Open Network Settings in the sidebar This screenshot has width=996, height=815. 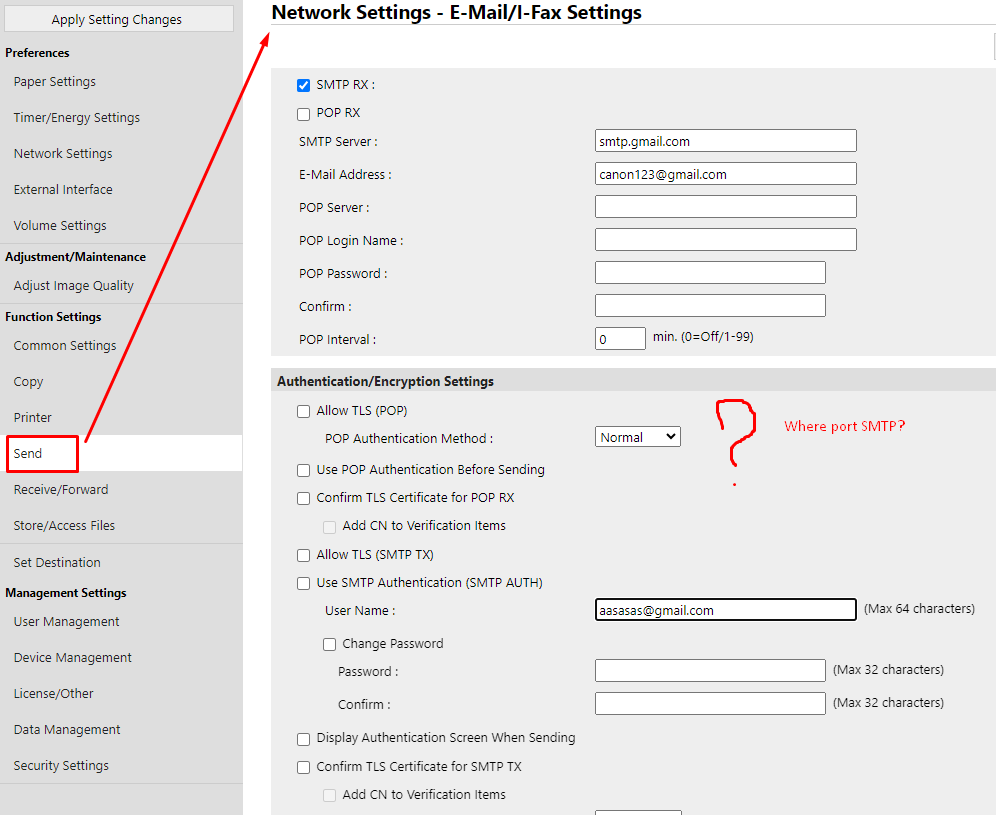pos(62,153)
